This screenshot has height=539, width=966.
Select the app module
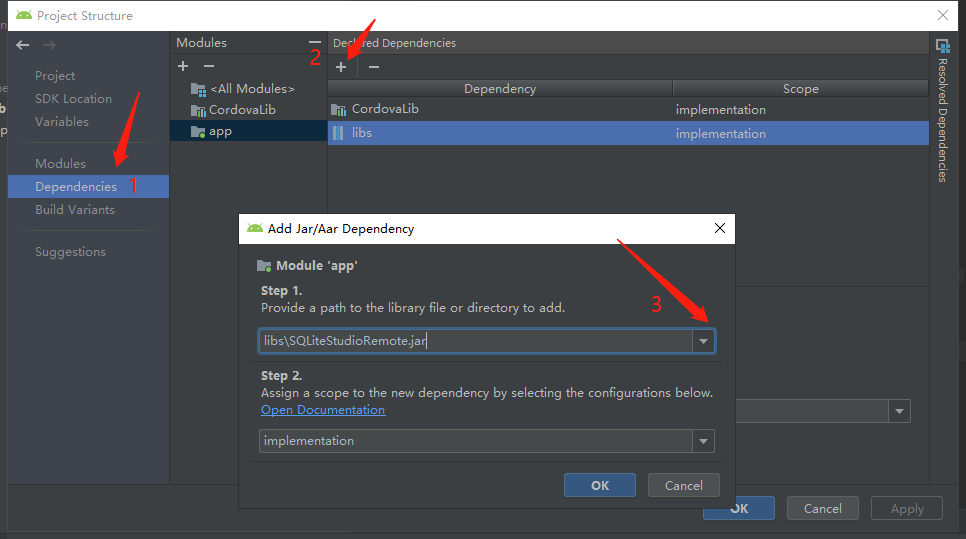pyautogui.click(x=248, y=131)
